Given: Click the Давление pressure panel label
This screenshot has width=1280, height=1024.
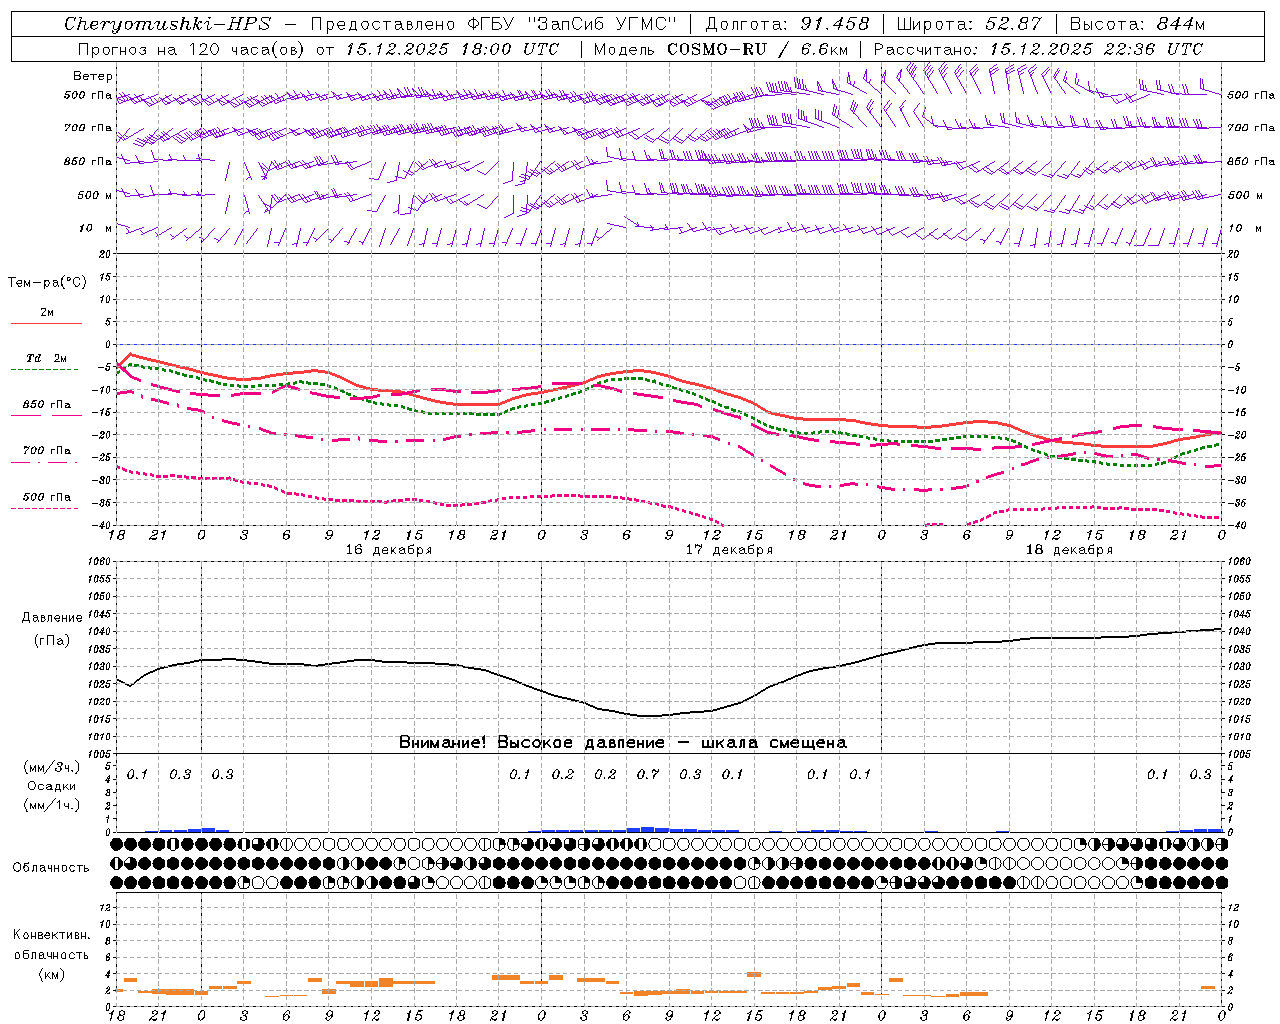Looking at the screenshot, I should click(51, 618).
